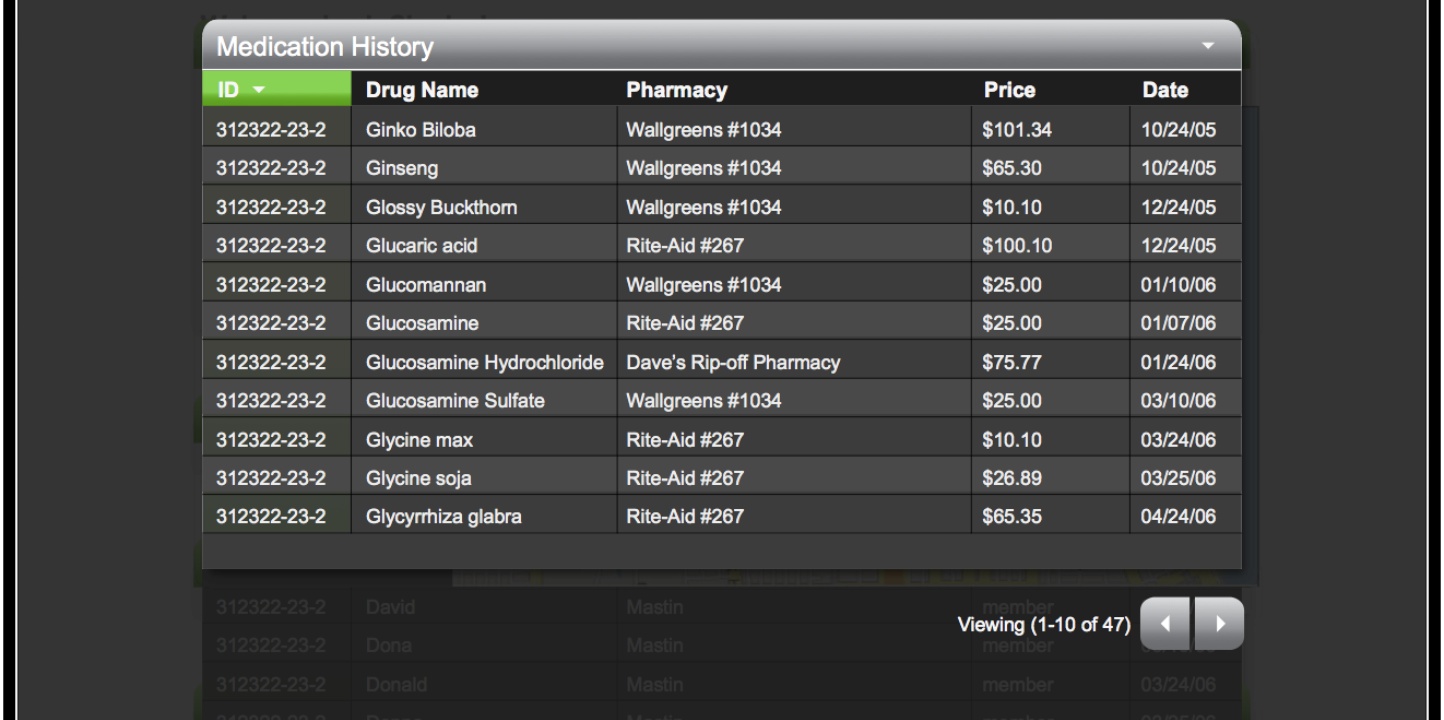Toggle ID column sort arrow
Screen dimensions: 1444x720
260,91
